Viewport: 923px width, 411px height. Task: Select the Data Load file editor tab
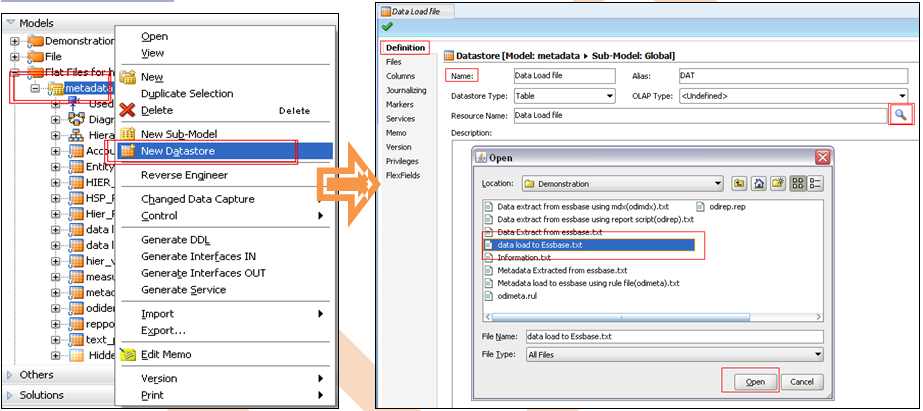(417, 11)
